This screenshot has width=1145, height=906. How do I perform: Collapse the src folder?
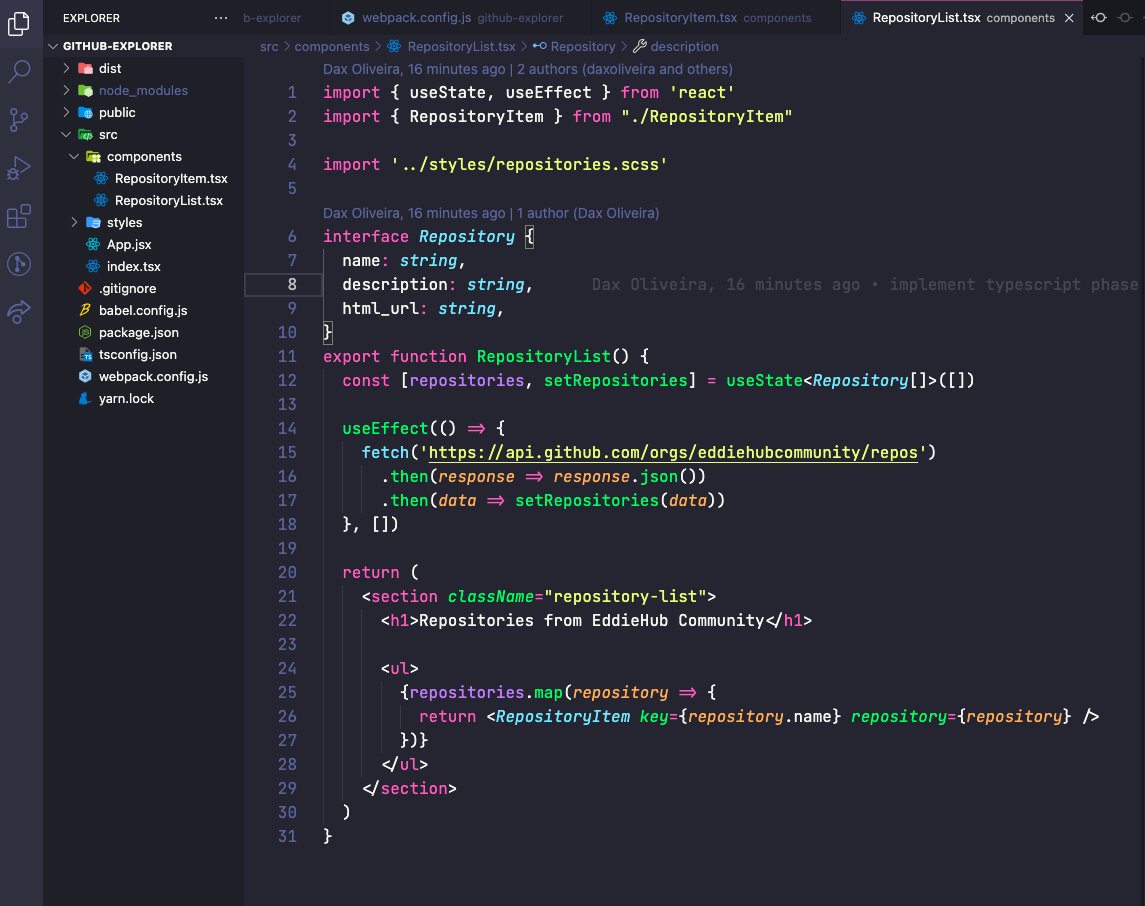click(66, 134)
